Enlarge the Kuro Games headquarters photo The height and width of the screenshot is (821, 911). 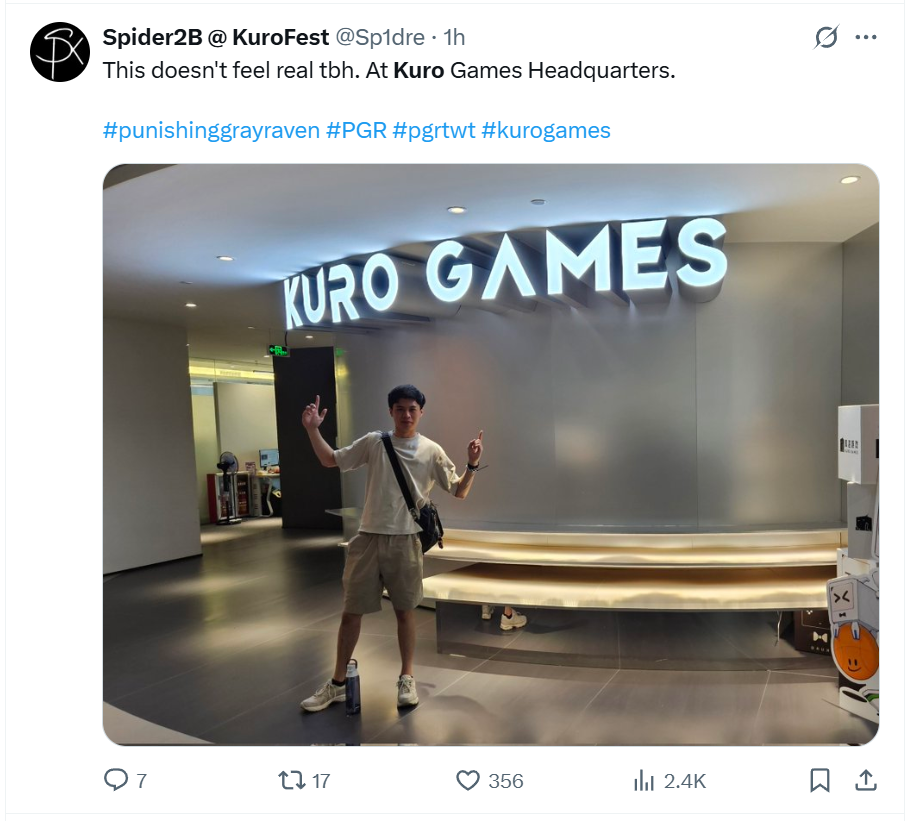491,454
